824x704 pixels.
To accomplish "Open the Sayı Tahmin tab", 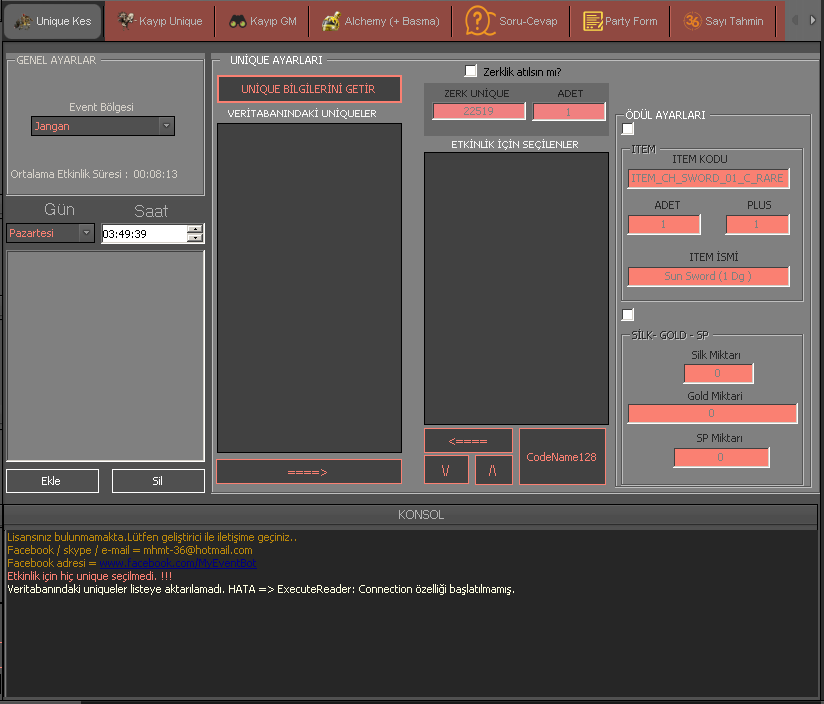I will coord(723,21).
